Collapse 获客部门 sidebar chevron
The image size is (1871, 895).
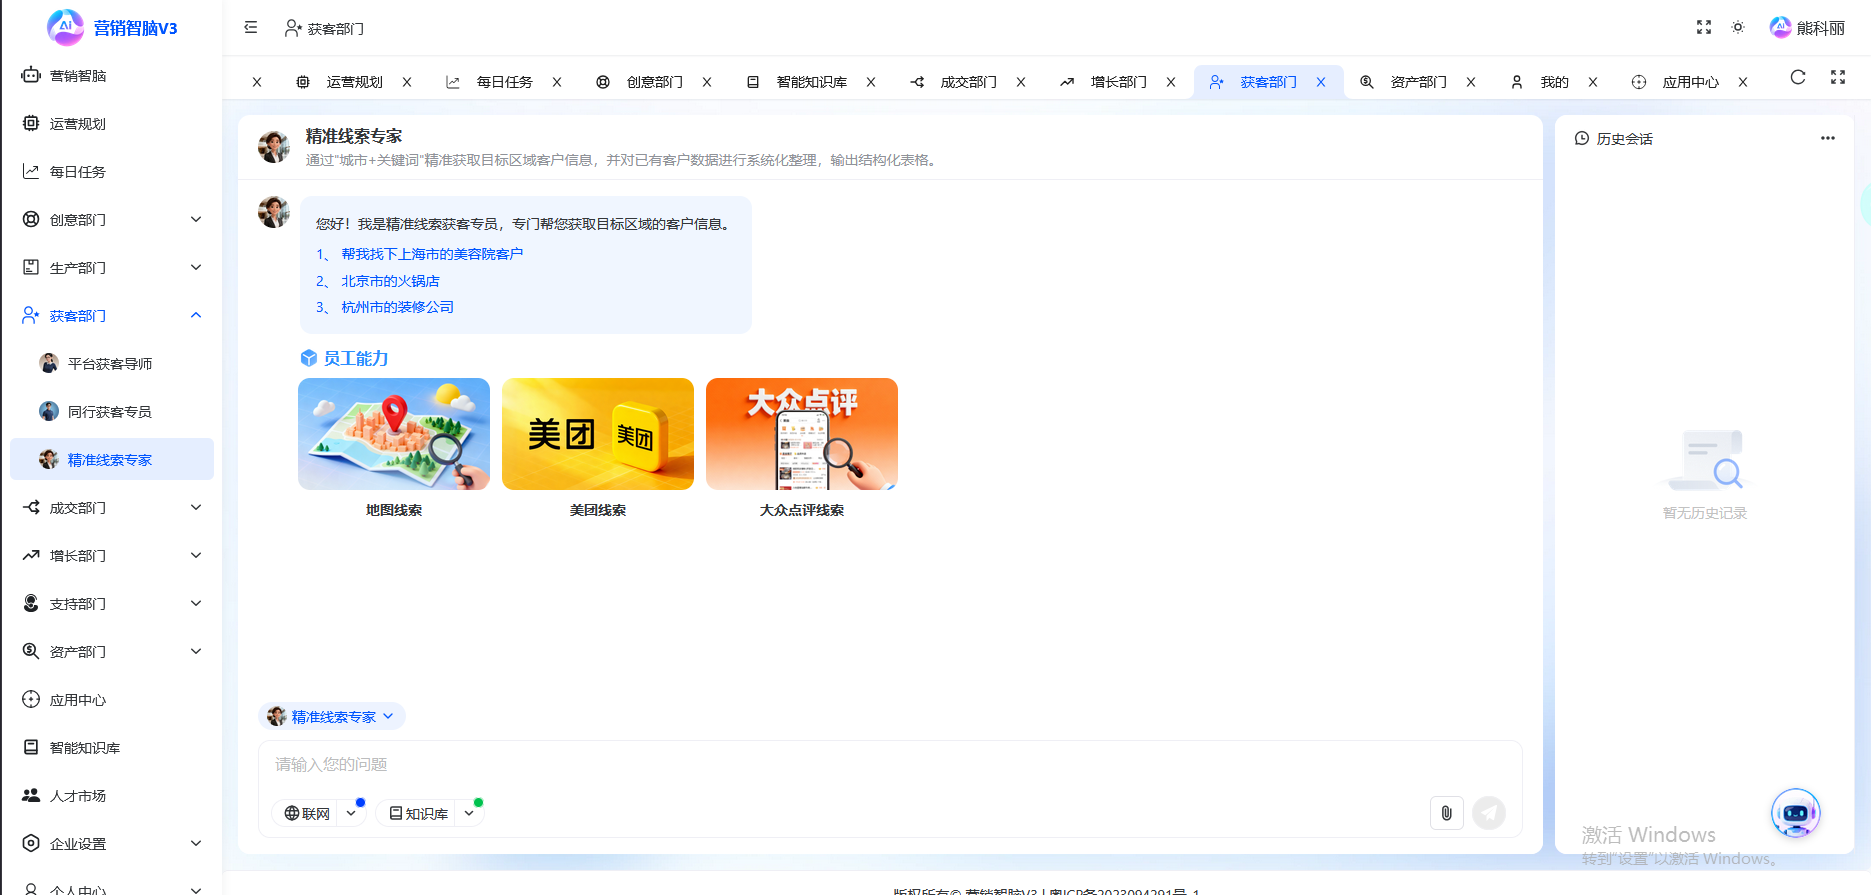point(196,316)
